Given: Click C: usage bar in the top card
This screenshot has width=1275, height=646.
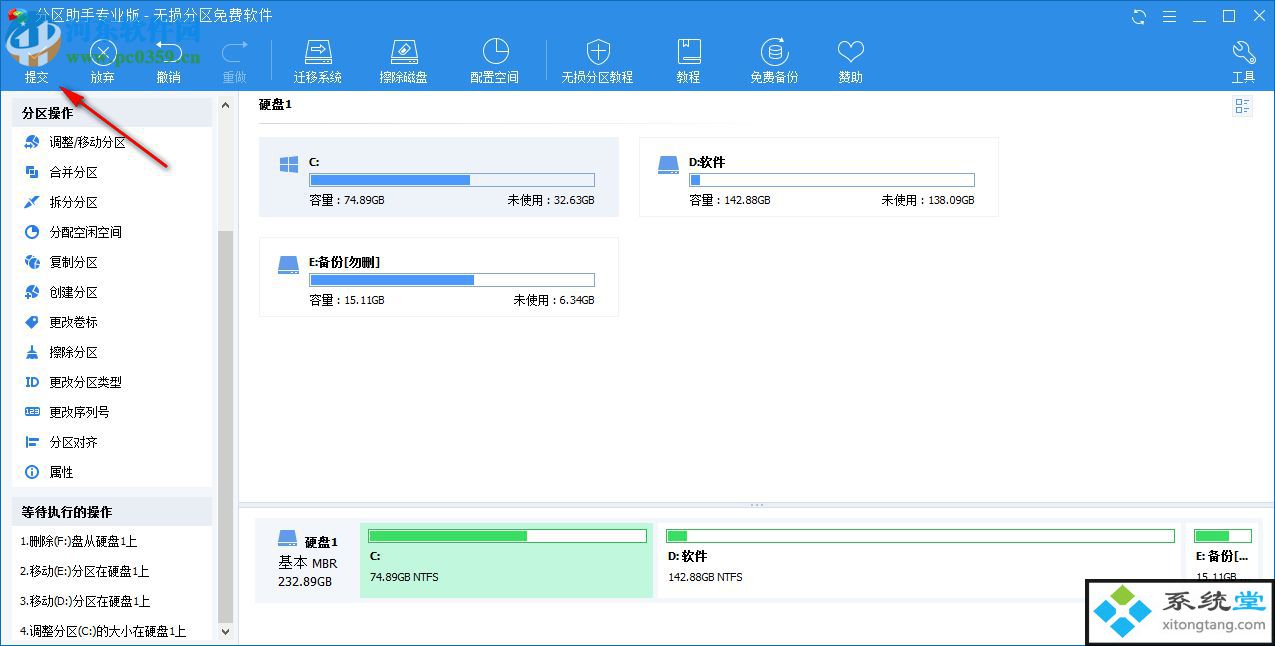Looking at the screenshot, I should pos(452,180).
